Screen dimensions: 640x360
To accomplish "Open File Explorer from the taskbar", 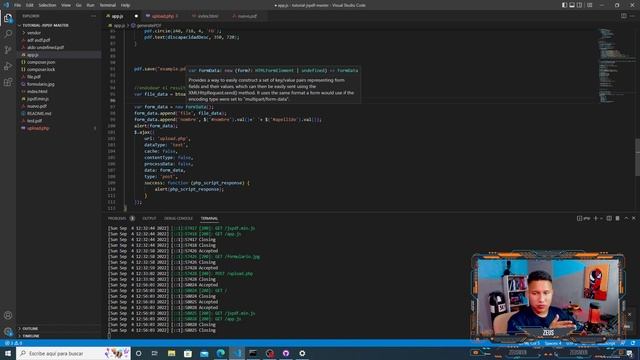I will (x=171, y=353).
